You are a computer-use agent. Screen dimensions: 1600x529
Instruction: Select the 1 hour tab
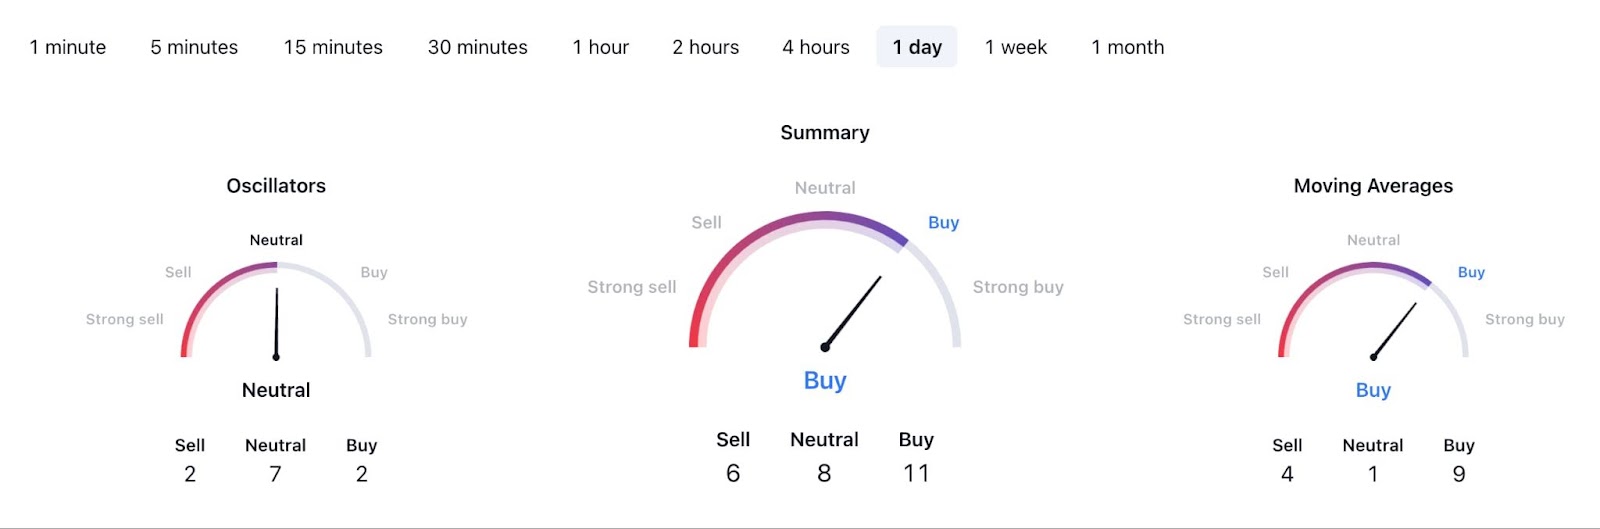[600, 47]
